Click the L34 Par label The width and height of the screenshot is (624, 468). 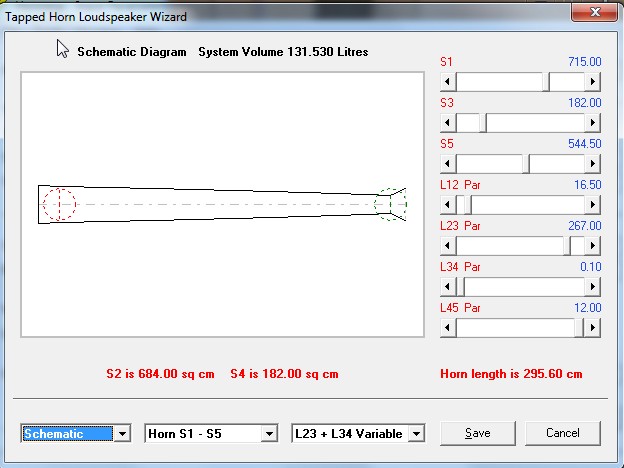click(x=460, y=267)
